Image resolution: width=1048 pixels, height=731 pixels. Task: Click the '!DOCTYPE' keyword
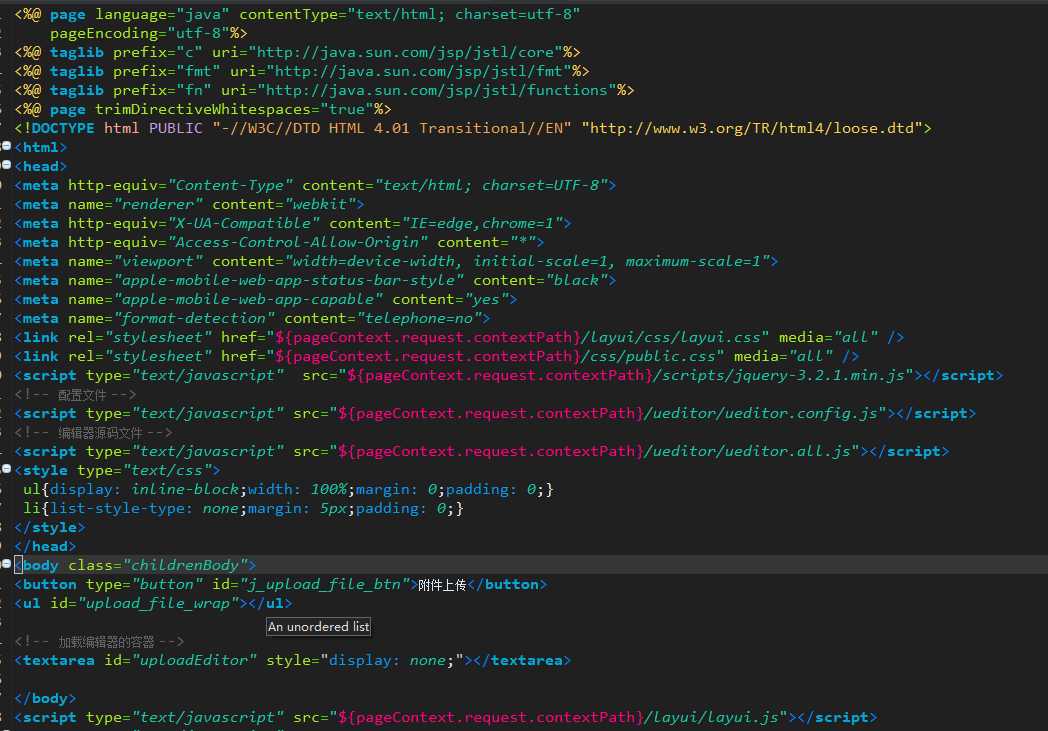point(58,128)
